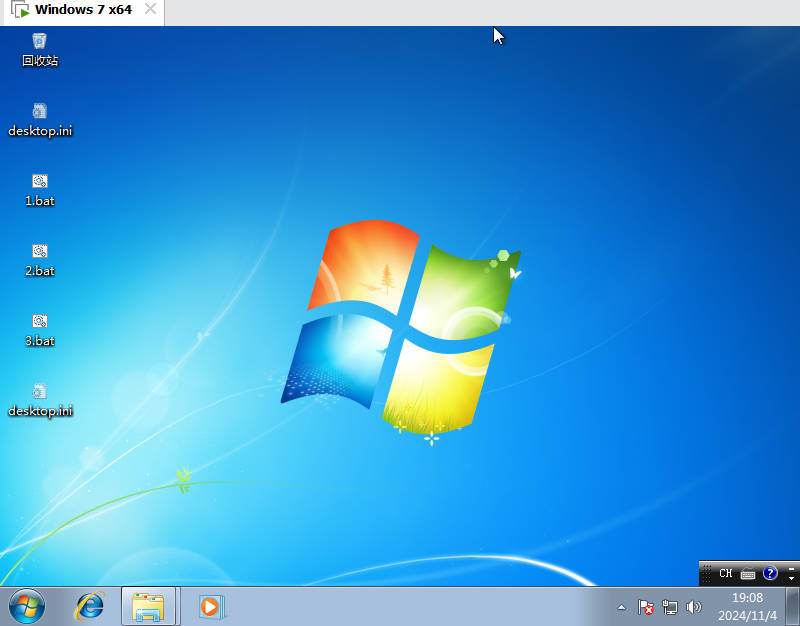Open the volume speaker control
The width and height of the screenshot is (800, 626).
(x=693, y=607)
